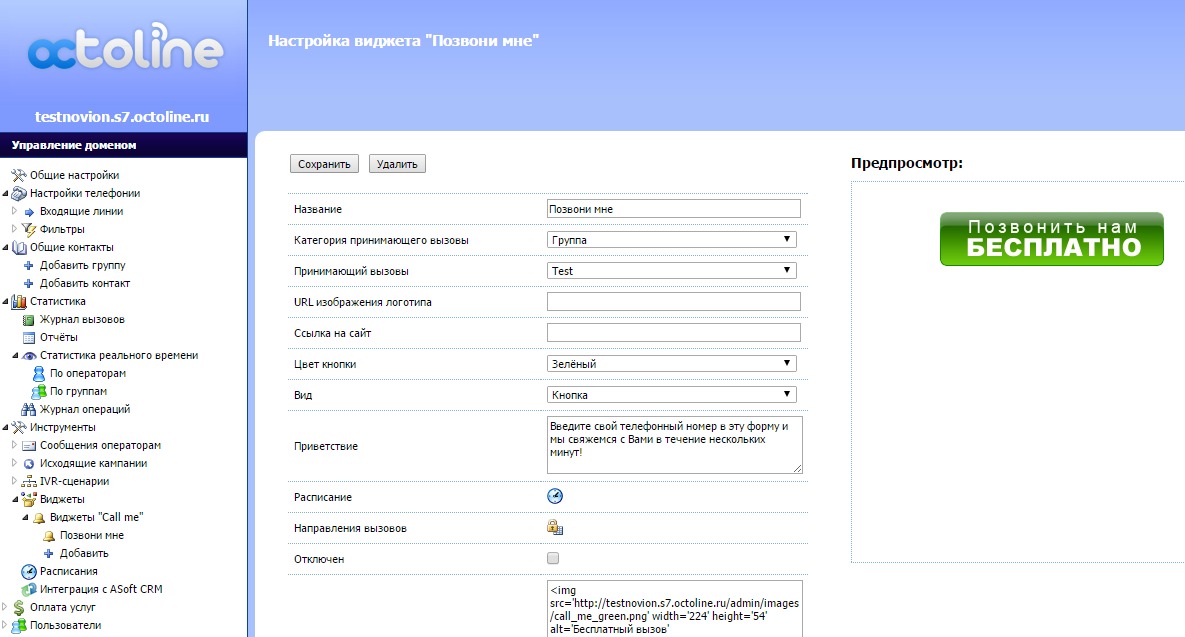1185x637 pixels.
Task: Click the Сохранить button
Action: tap(324, 164)
